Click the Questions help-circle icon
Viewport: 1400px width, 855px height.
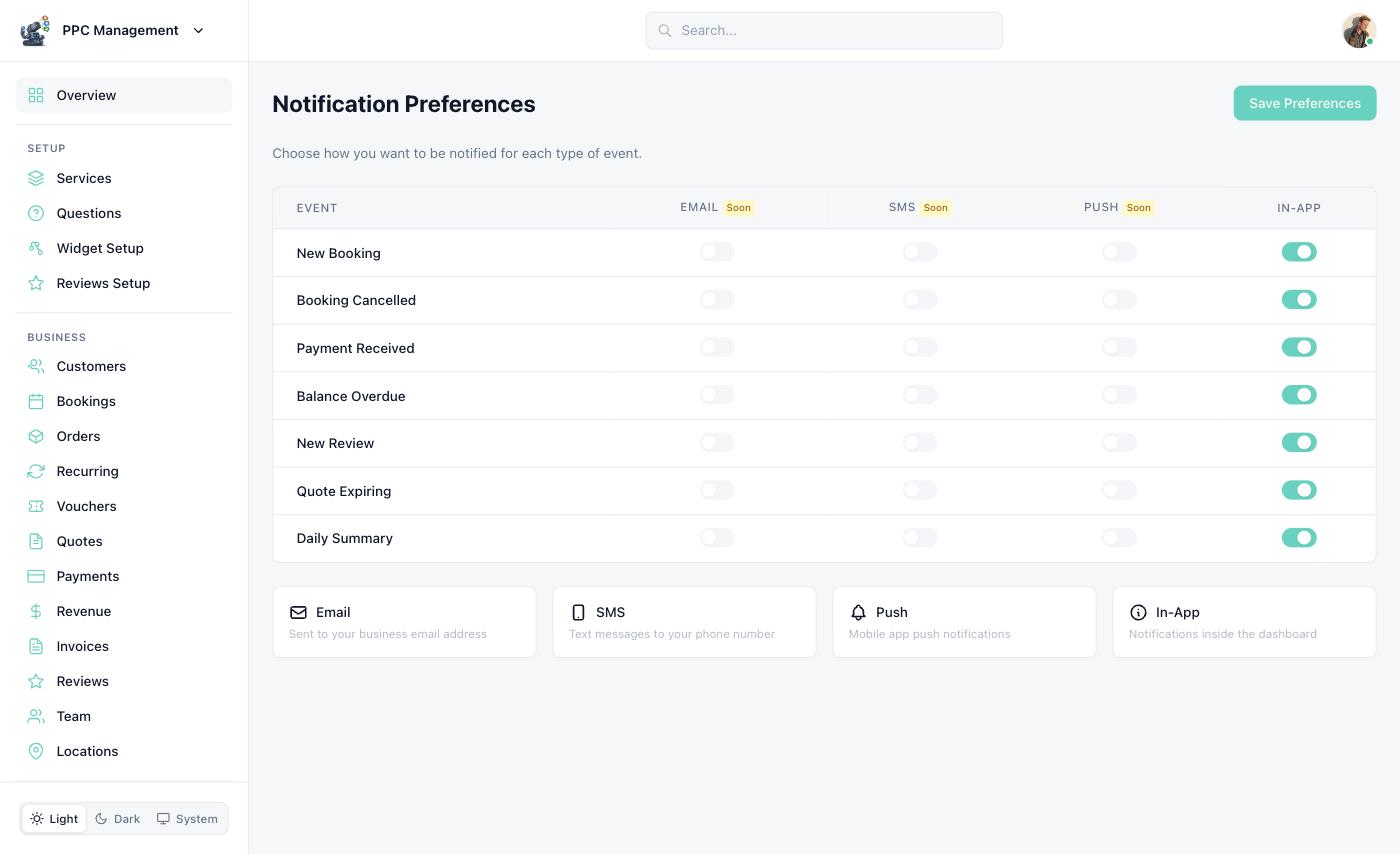click(36, 213)
